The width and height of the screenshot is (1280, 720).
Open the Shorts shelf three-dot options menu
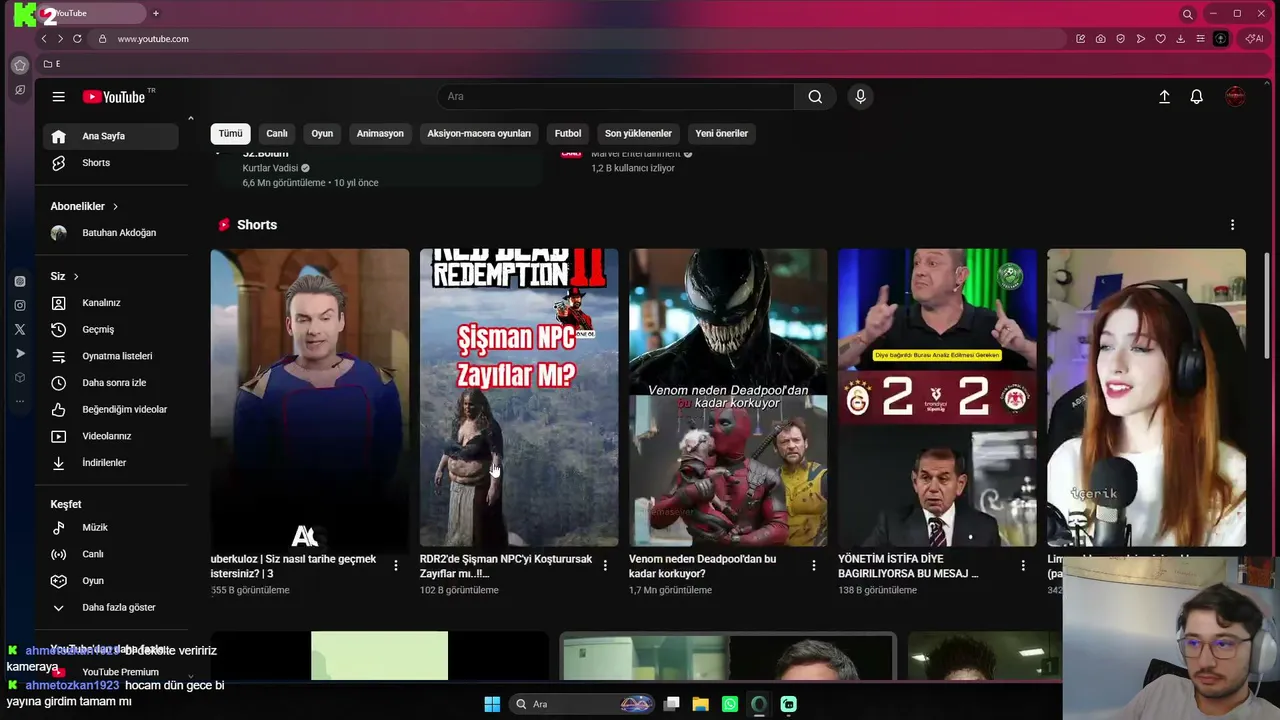coord(1232,225)
